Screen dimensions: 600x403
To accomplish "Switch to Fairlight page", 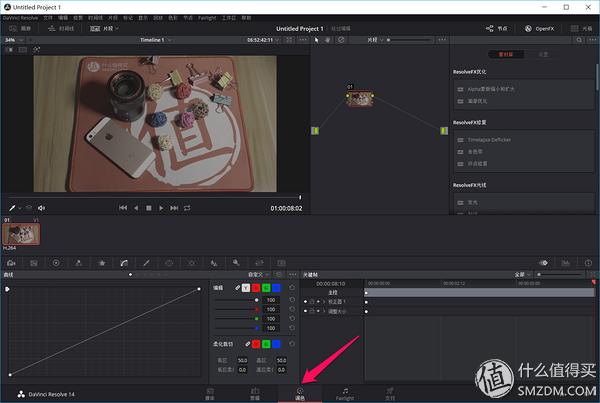I will click(x=344, y=393).
